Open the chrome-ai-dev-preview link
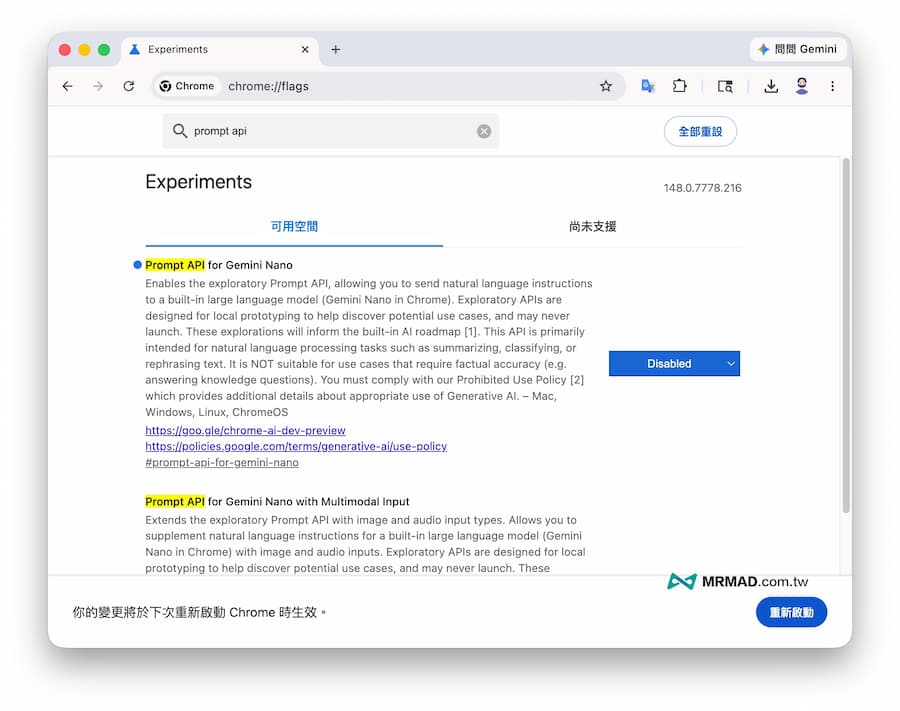This screenshot has width=900, height=711. click(x=245, y=430)
